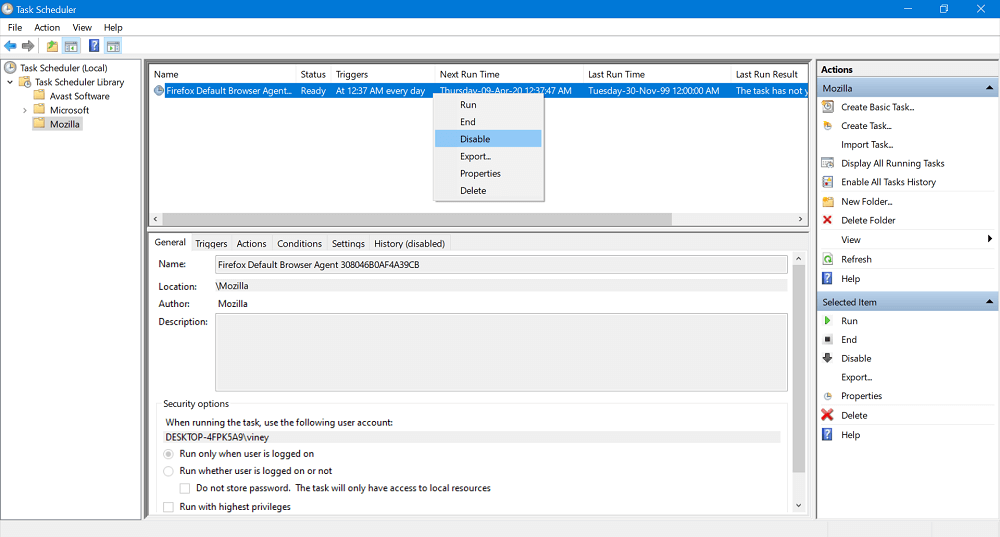
Task: Choose Run in the context menu
Action: click(x=488, y=105)
